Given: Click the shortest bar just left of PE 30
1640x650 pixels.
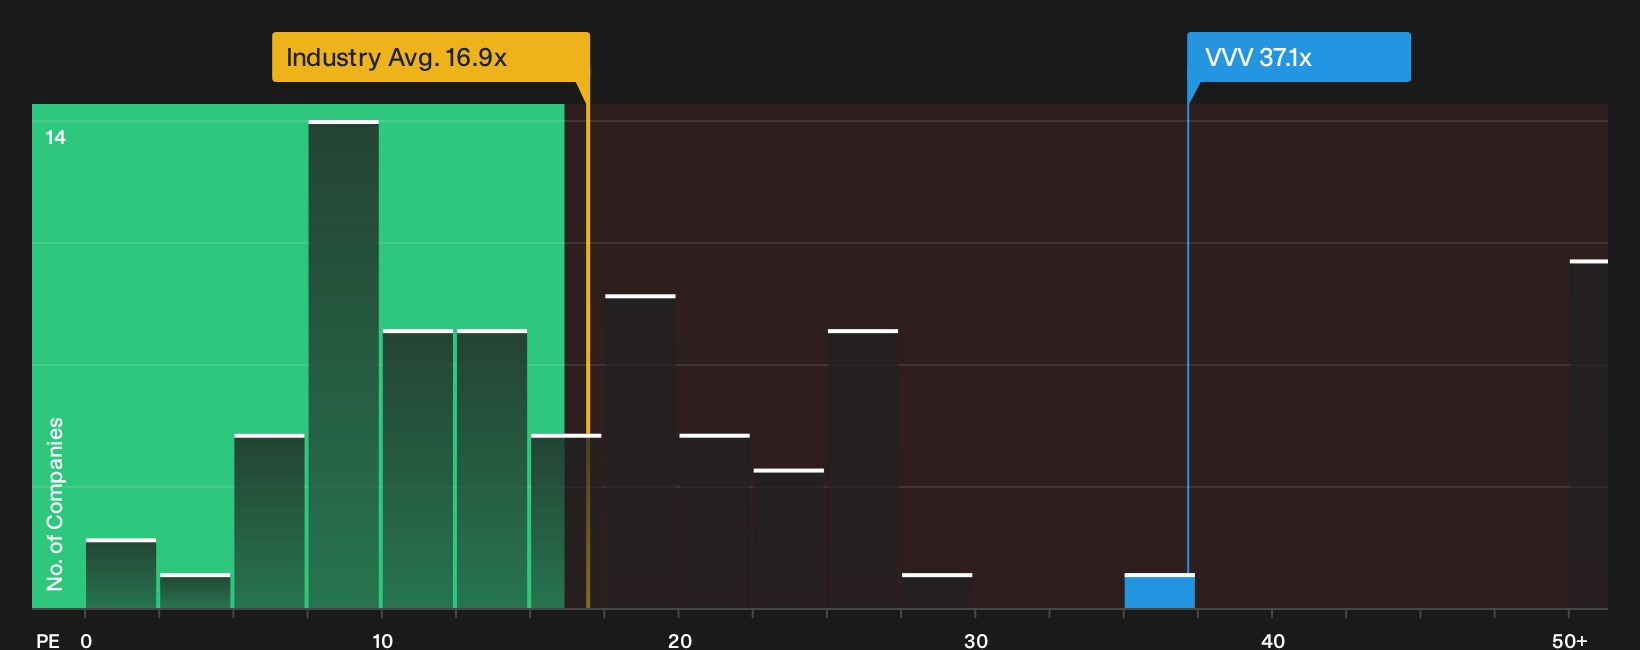Looking at the screenshot, I should [x=937, y=591].
